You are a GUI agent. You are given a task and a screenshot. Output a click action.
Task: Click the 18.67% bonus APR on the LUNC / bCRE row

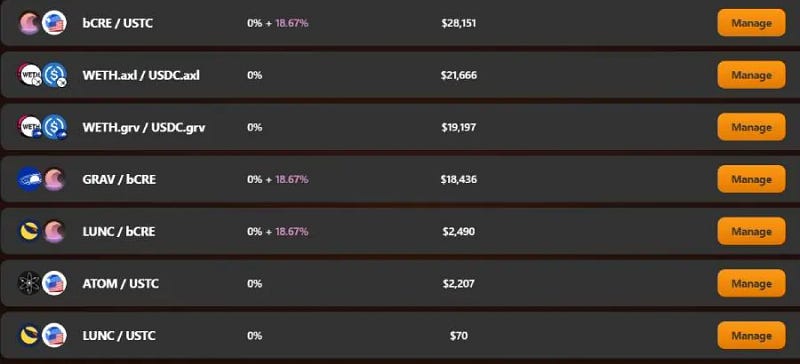pyautogui.click(x=292, y=232)
